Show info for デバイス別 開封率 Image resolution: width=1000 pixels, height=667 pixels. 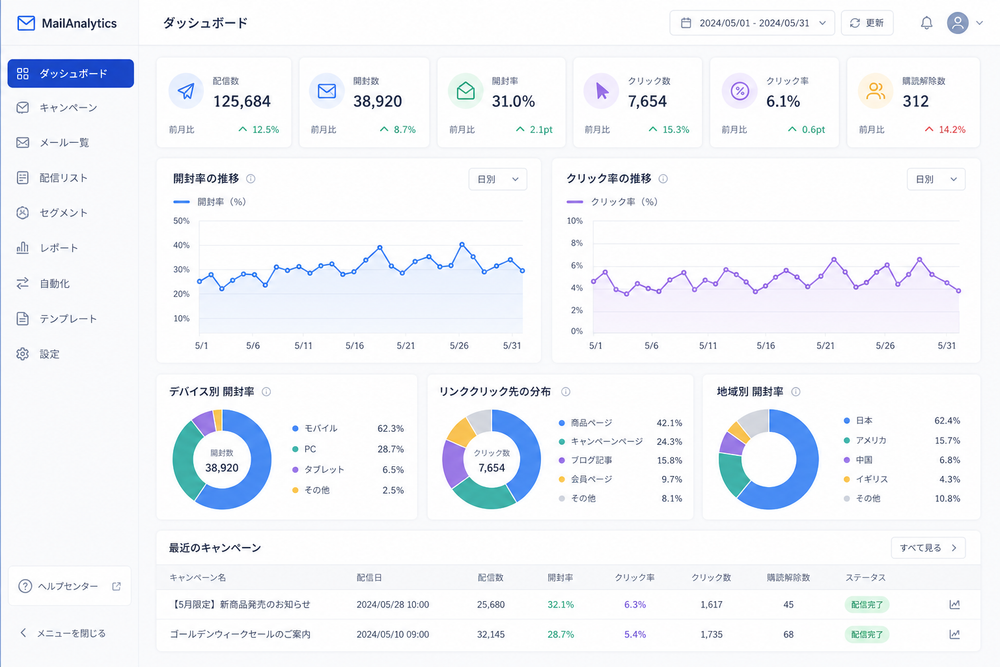[267, 392]
